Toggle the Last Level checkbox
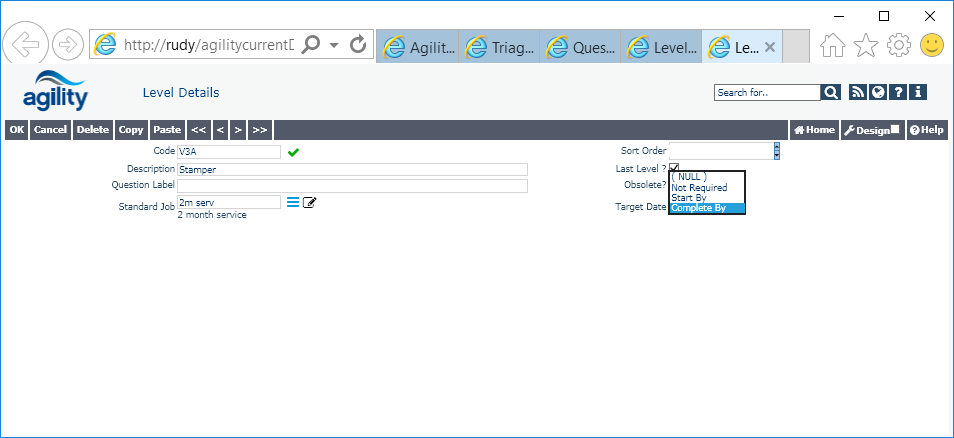The width and height of the screenshot is (954, 438). [674, 168]
